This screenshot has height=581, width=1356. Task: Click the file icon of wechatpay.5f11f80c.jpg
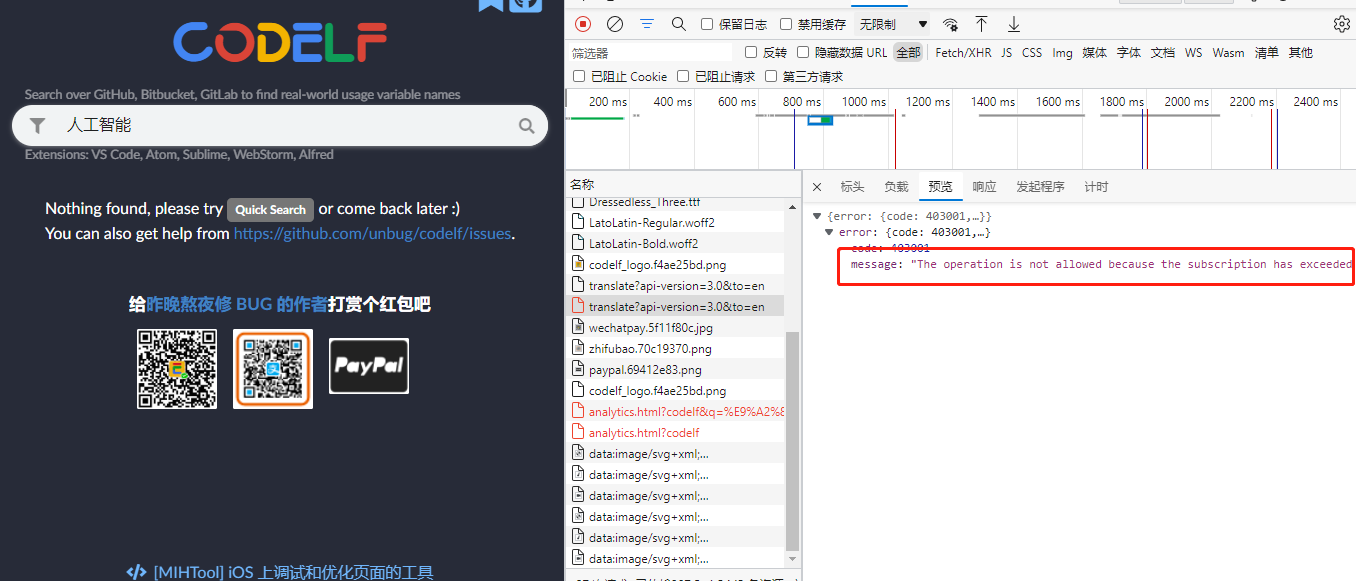pos(578,327)
